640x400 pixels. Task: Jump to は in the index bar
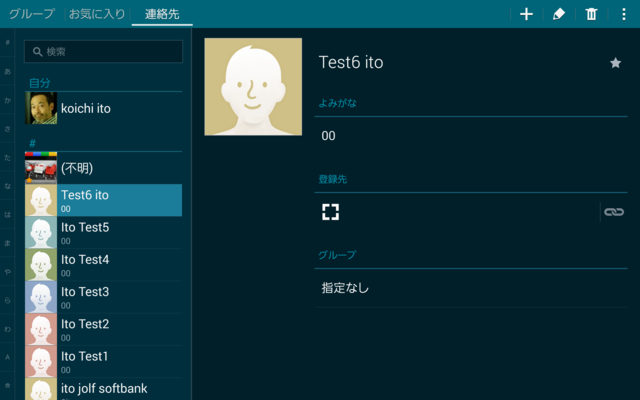point(7,214)
